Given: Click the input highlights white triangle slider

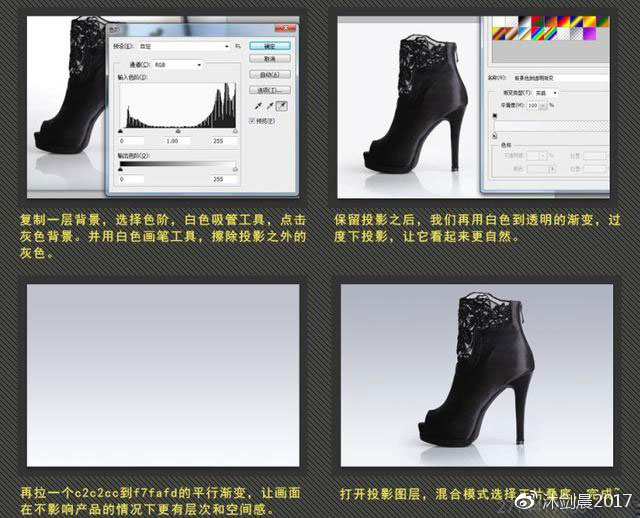Looking at the screenshot, I should click(x=235, y=131).
